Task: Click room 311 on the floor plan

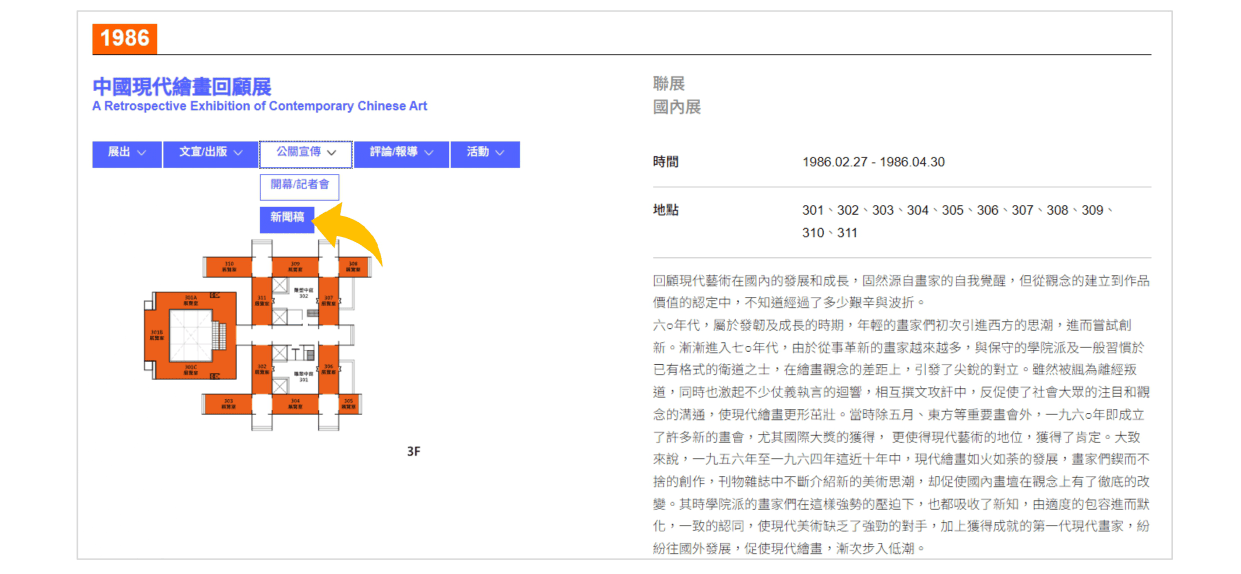Action: point(261,300)
